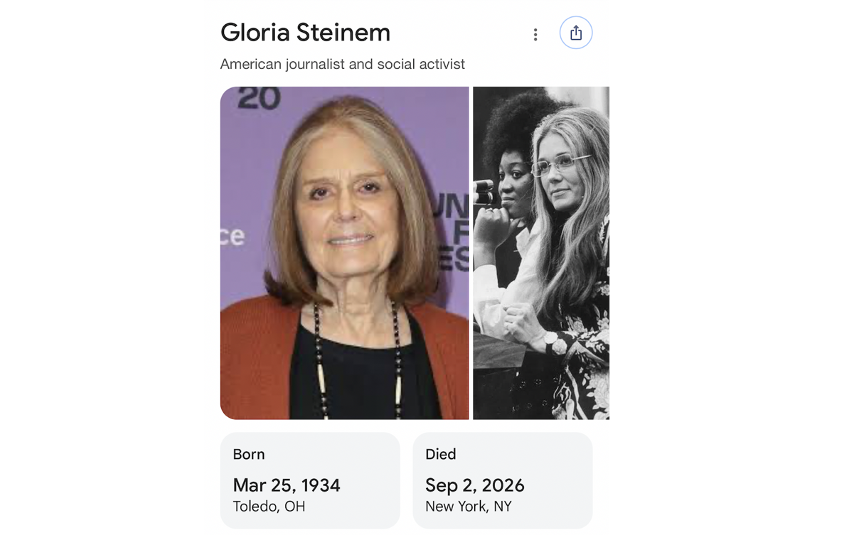This screenshot has height=540, width=856.
Task: Click the red cardigan in the color portrait
Action: coord(254,360)
